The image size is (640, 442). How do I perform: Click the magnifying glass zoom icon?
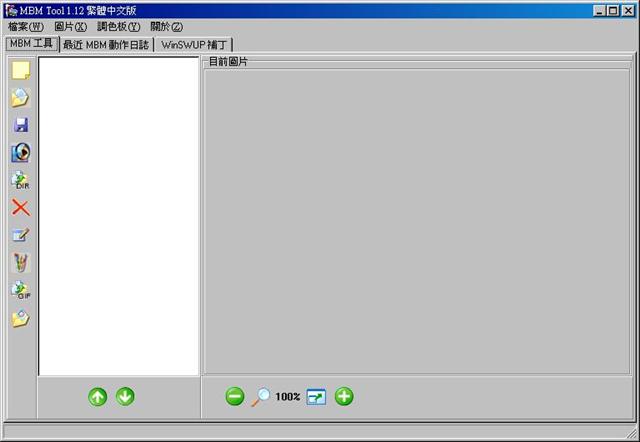pos(261,396)
